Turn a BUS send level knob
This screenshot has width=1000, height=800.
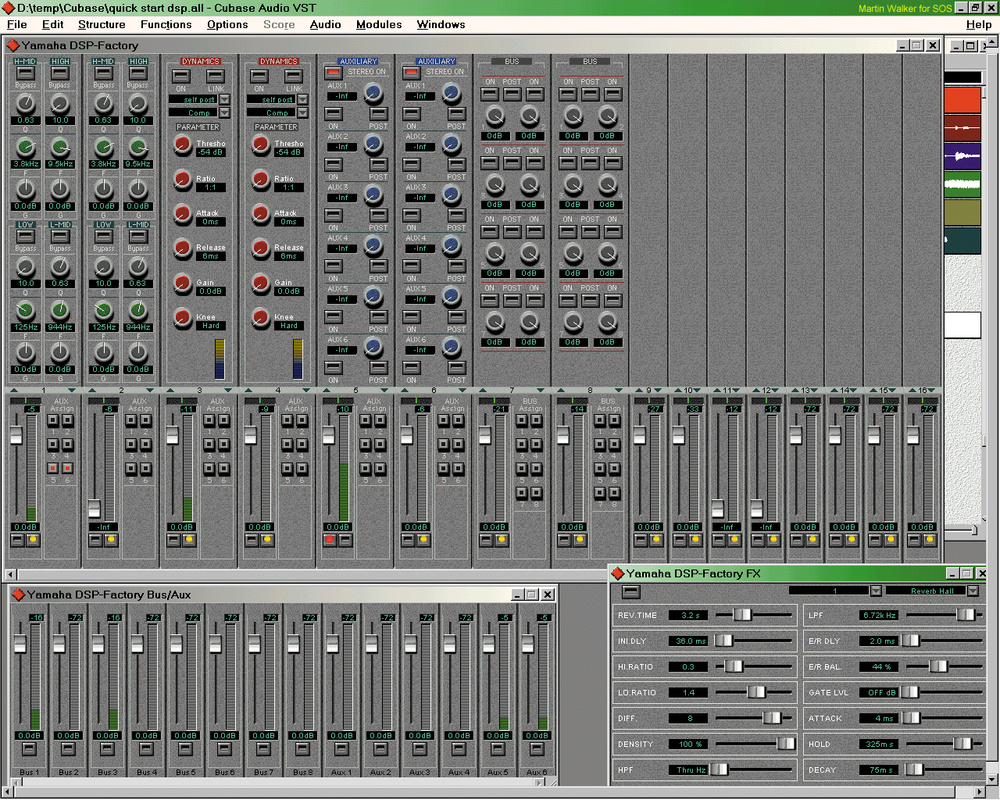click(x=494, y=116)
